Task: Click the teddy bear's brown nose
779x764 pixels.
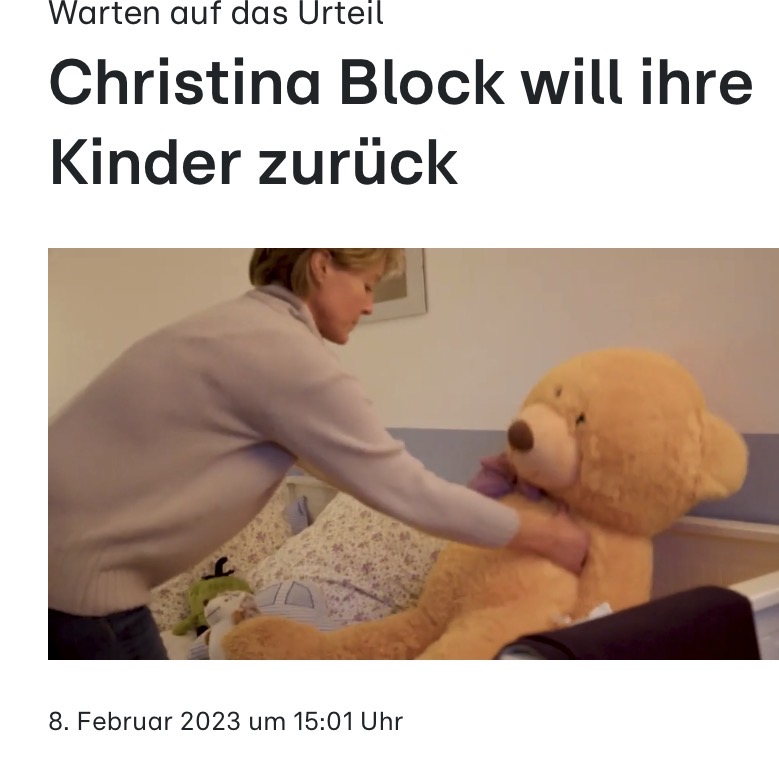Action: [521, 436]
